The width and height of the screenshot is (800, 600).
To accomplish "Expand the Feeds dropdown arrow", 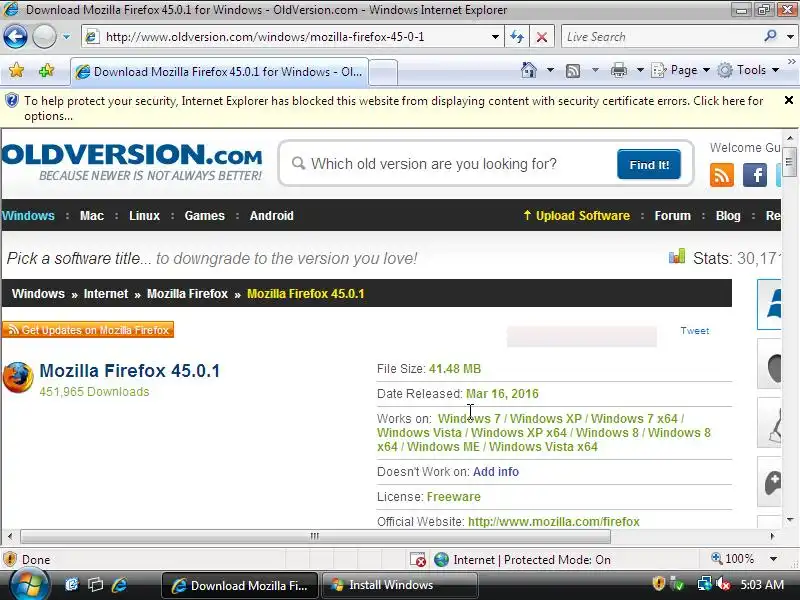I will click(595, 70).
